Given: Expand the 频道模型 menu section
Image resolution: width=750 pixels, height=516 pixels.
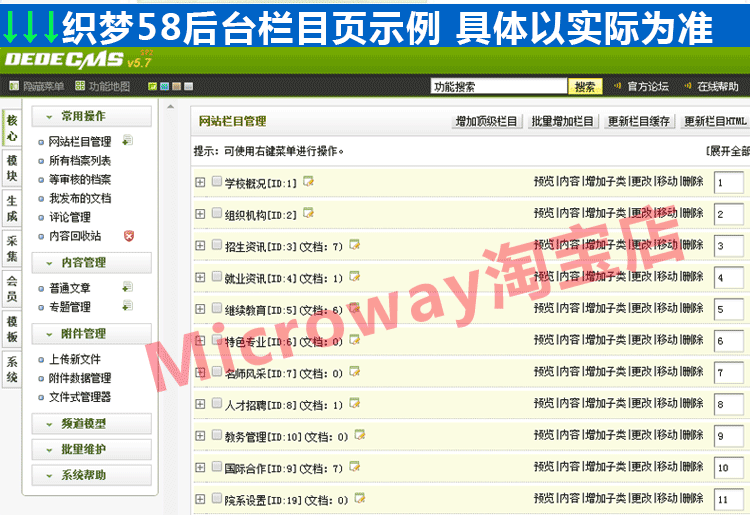Looking at the screenshot, I should [91, 424].
